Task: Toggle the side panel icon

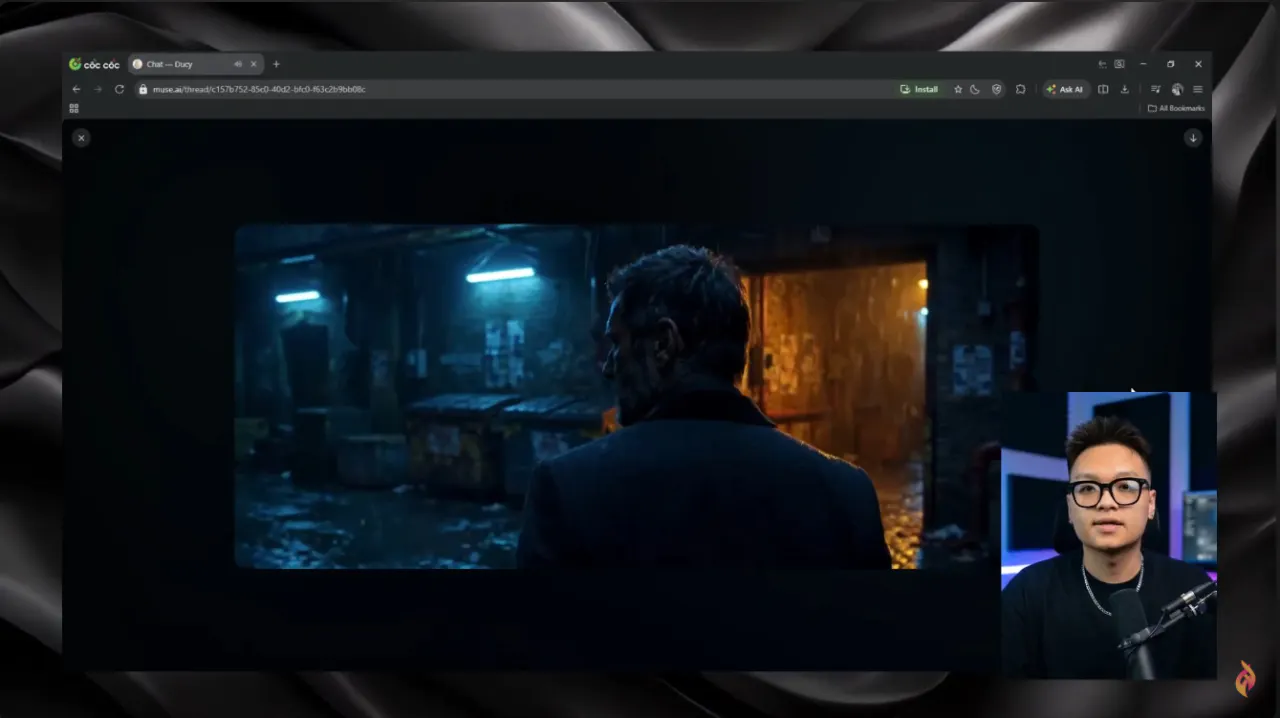Action: coord(1103,89)
